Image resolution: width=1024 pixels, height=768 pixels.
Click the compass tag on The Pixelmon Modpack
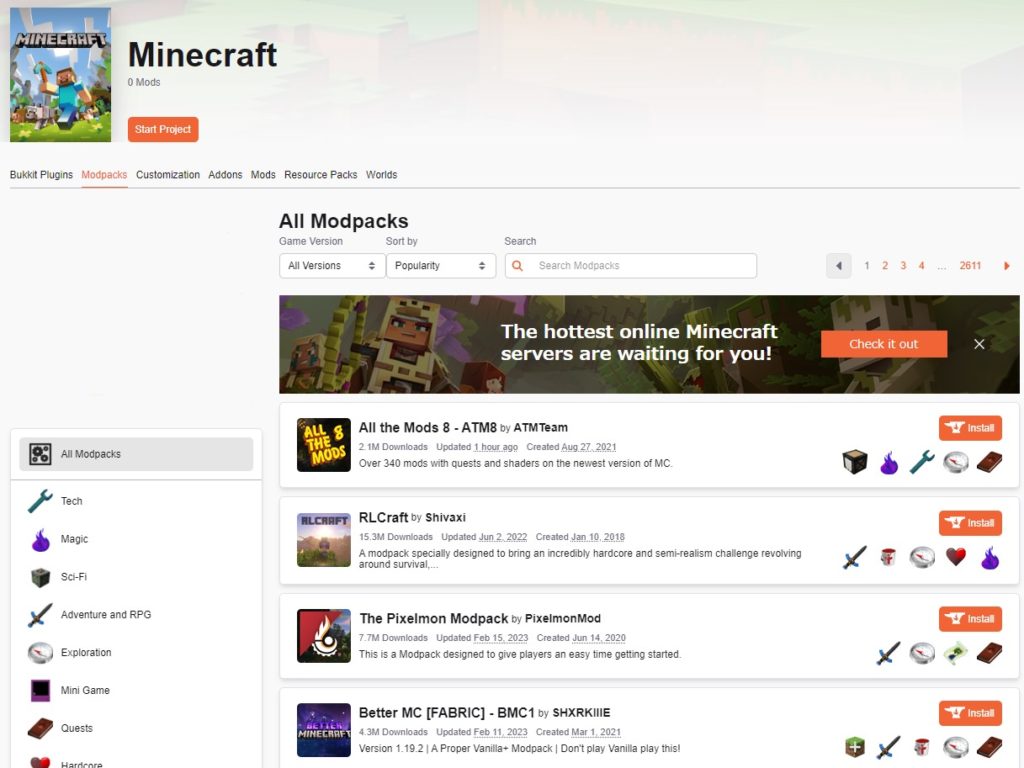(x=922, y=653)
